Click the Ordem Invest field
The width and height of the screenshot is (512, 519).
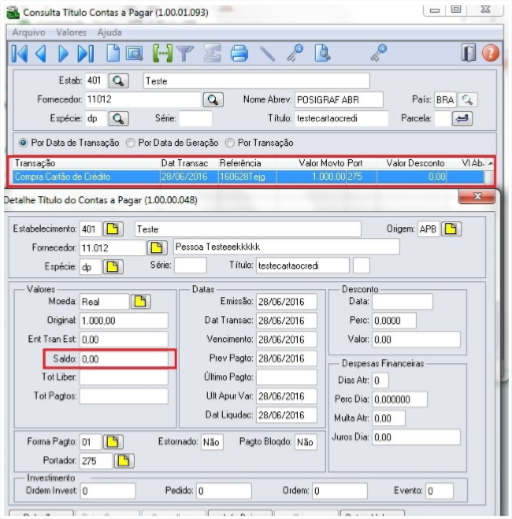[108, 491]
